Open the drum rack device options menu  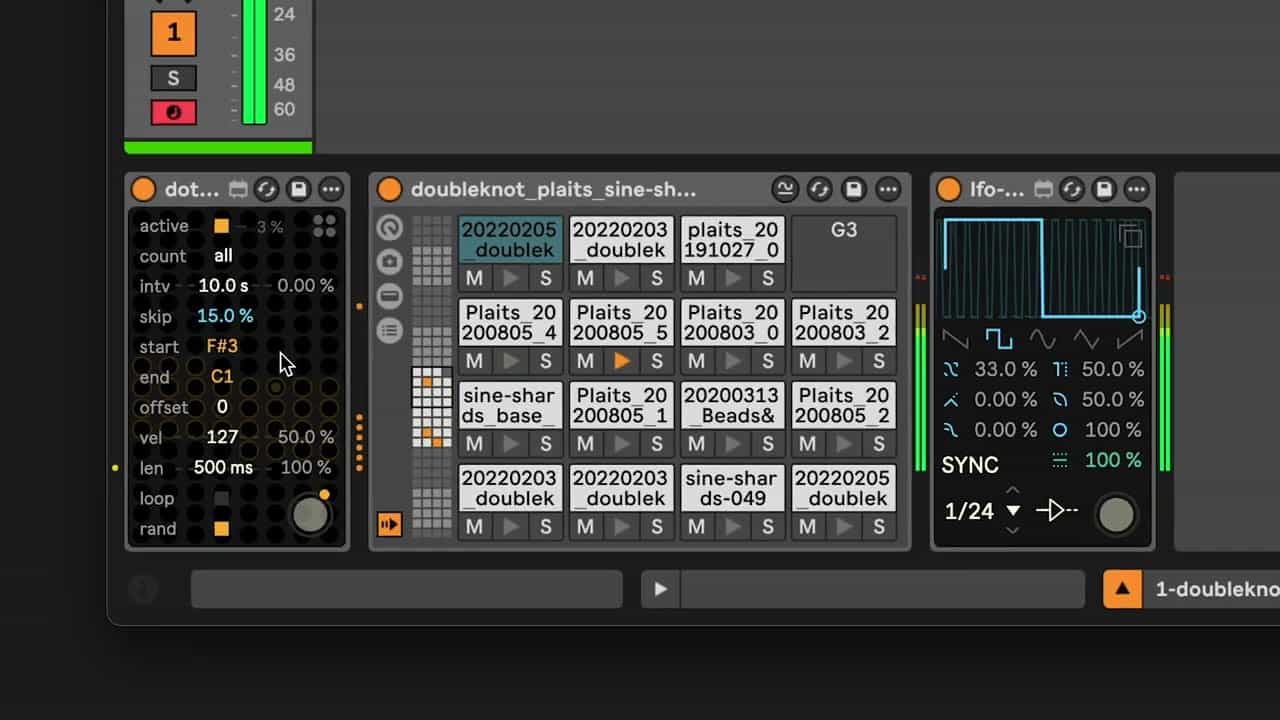888,190
